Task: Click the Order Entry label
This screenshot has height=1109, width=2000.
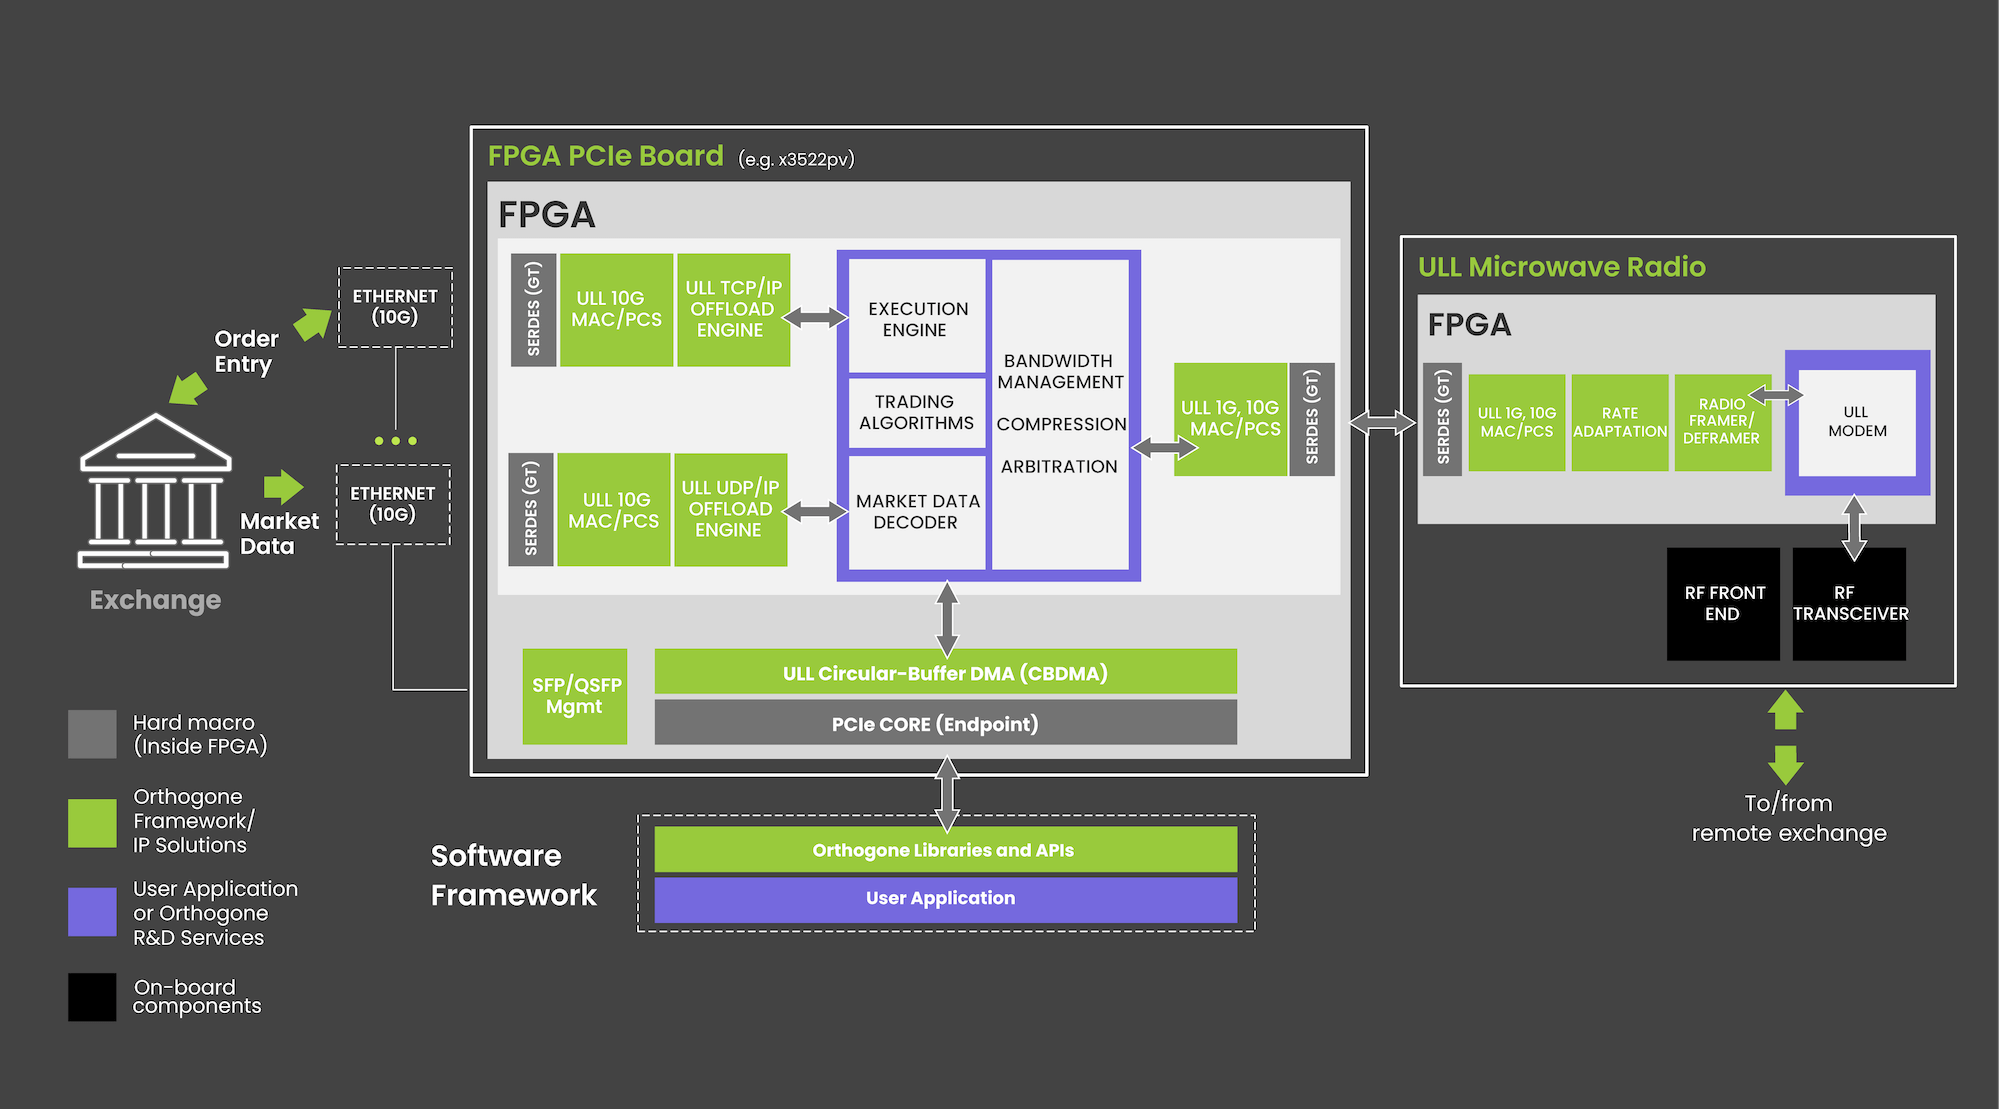Action: click(x=246, y=351)
